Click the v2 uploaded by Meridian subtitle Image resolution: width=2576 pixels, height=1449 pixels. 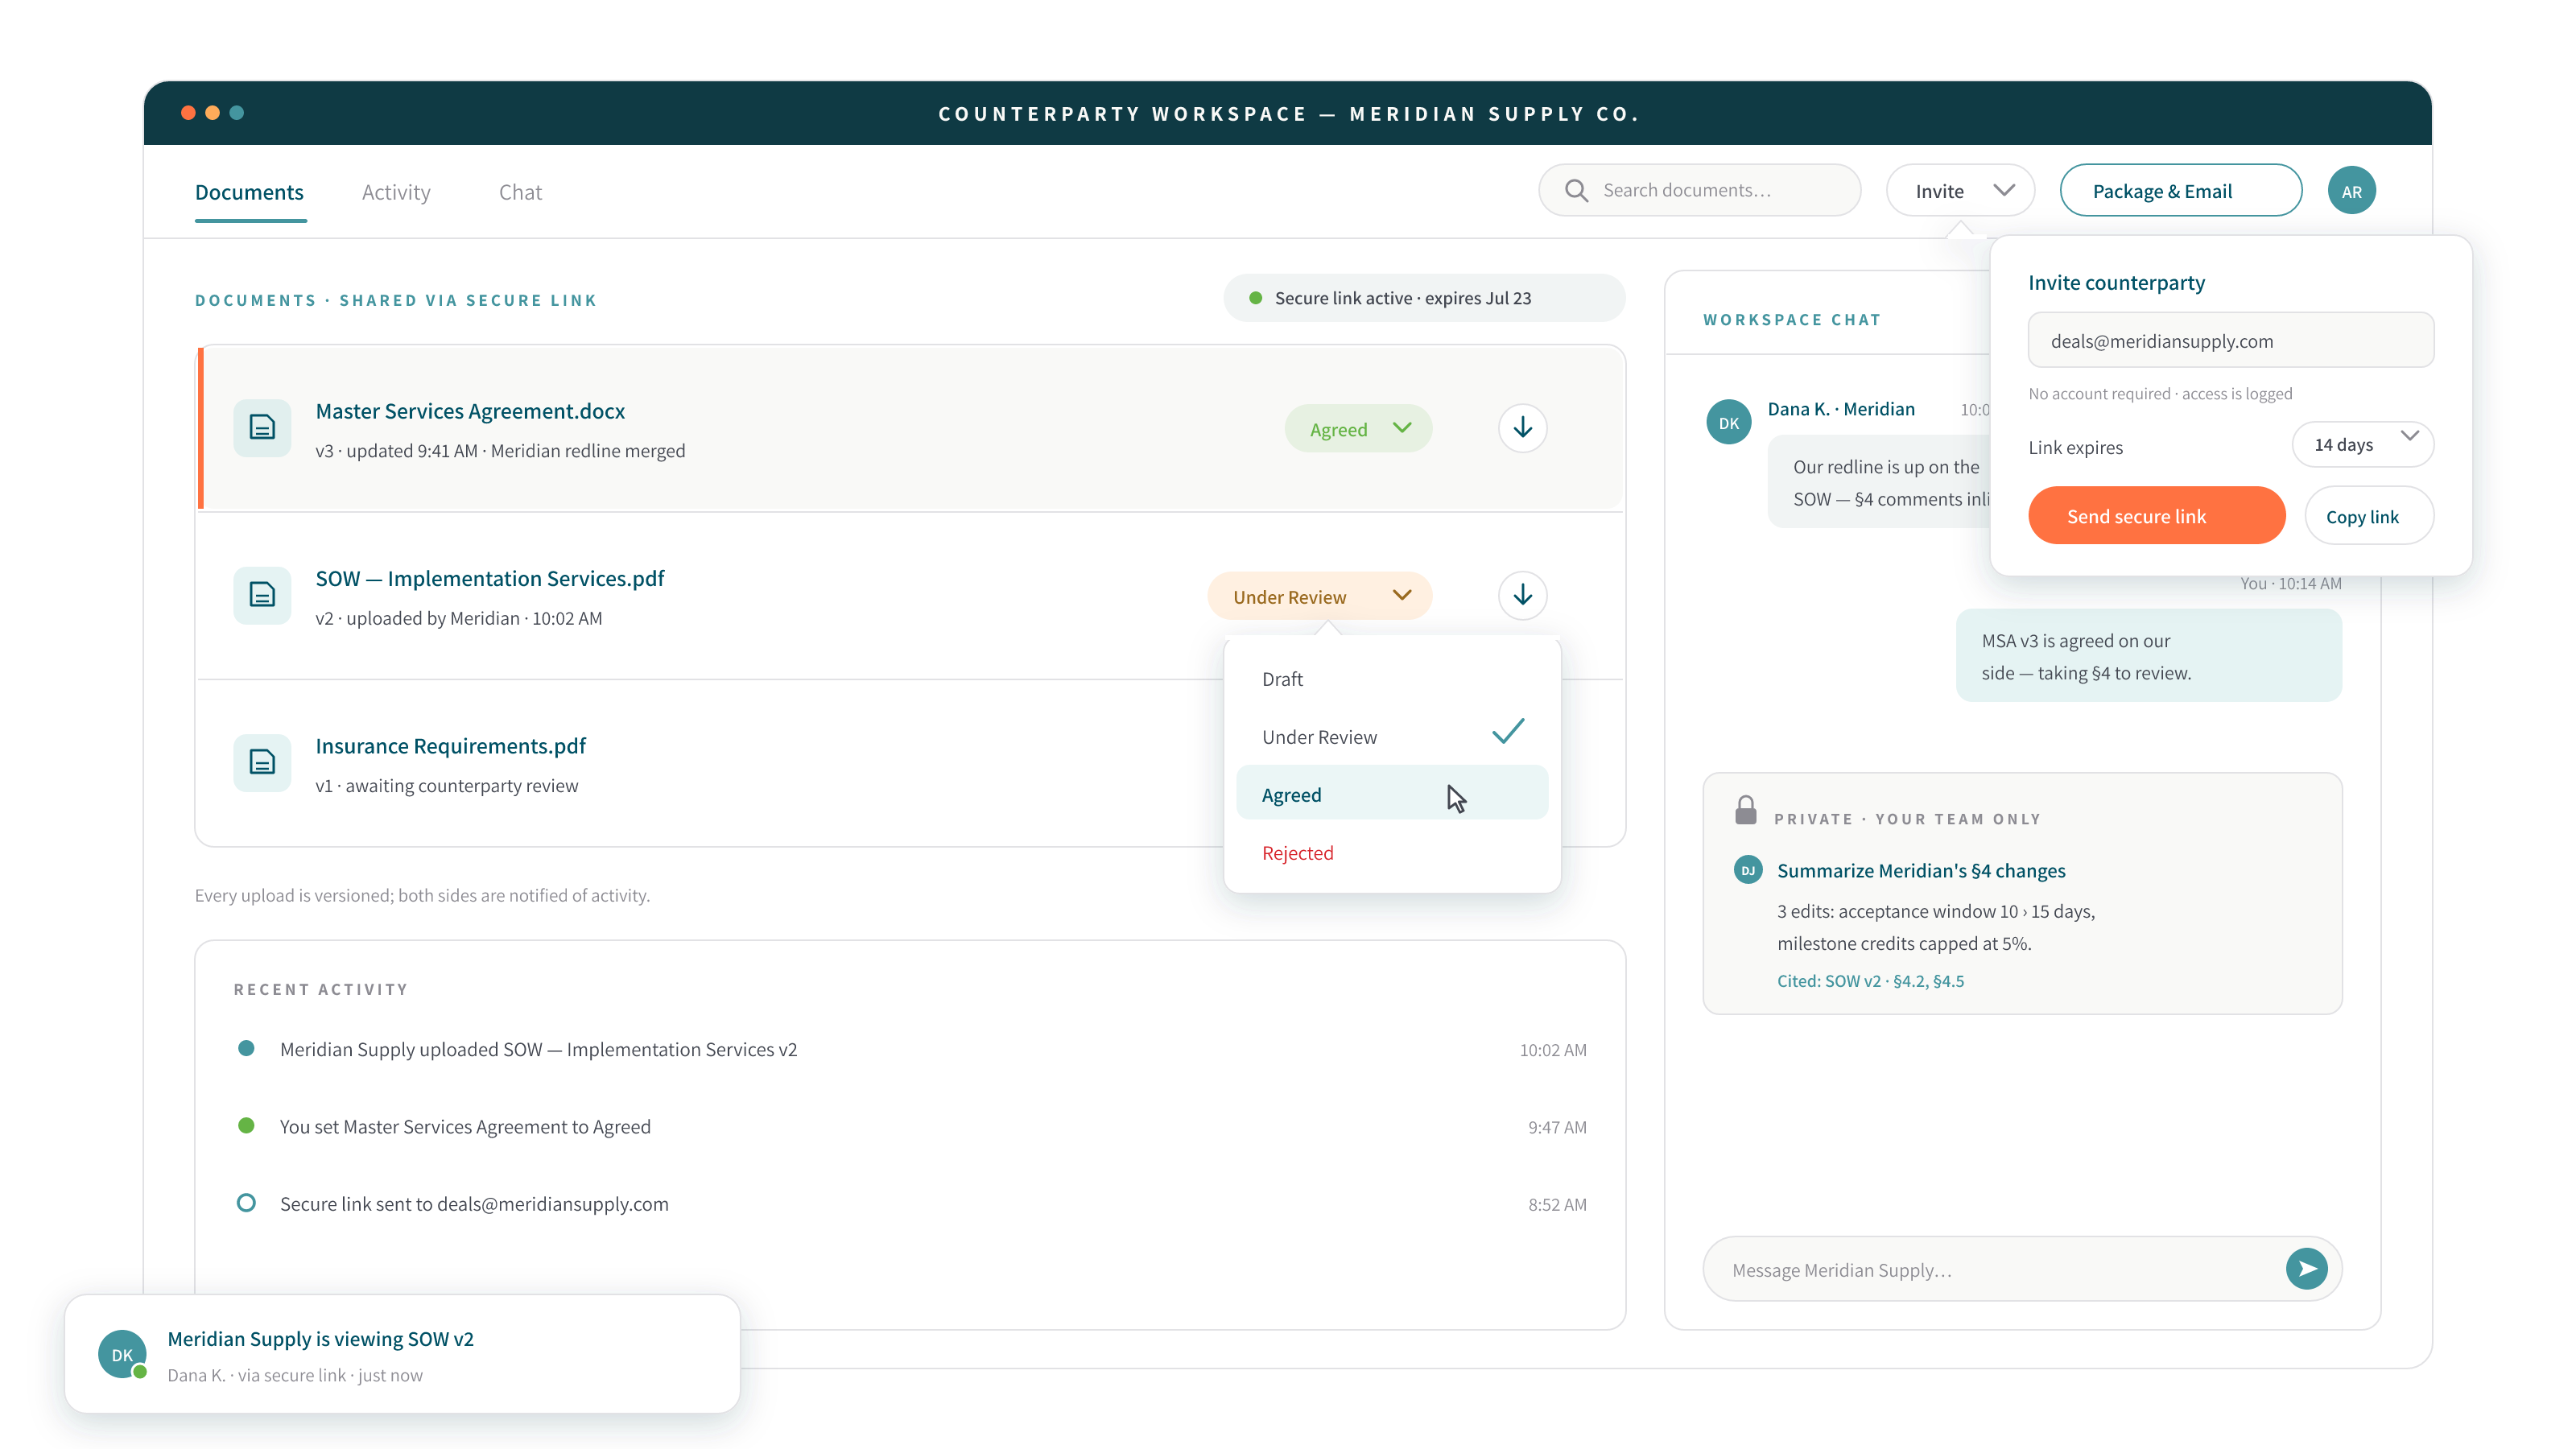coord(459,618)
